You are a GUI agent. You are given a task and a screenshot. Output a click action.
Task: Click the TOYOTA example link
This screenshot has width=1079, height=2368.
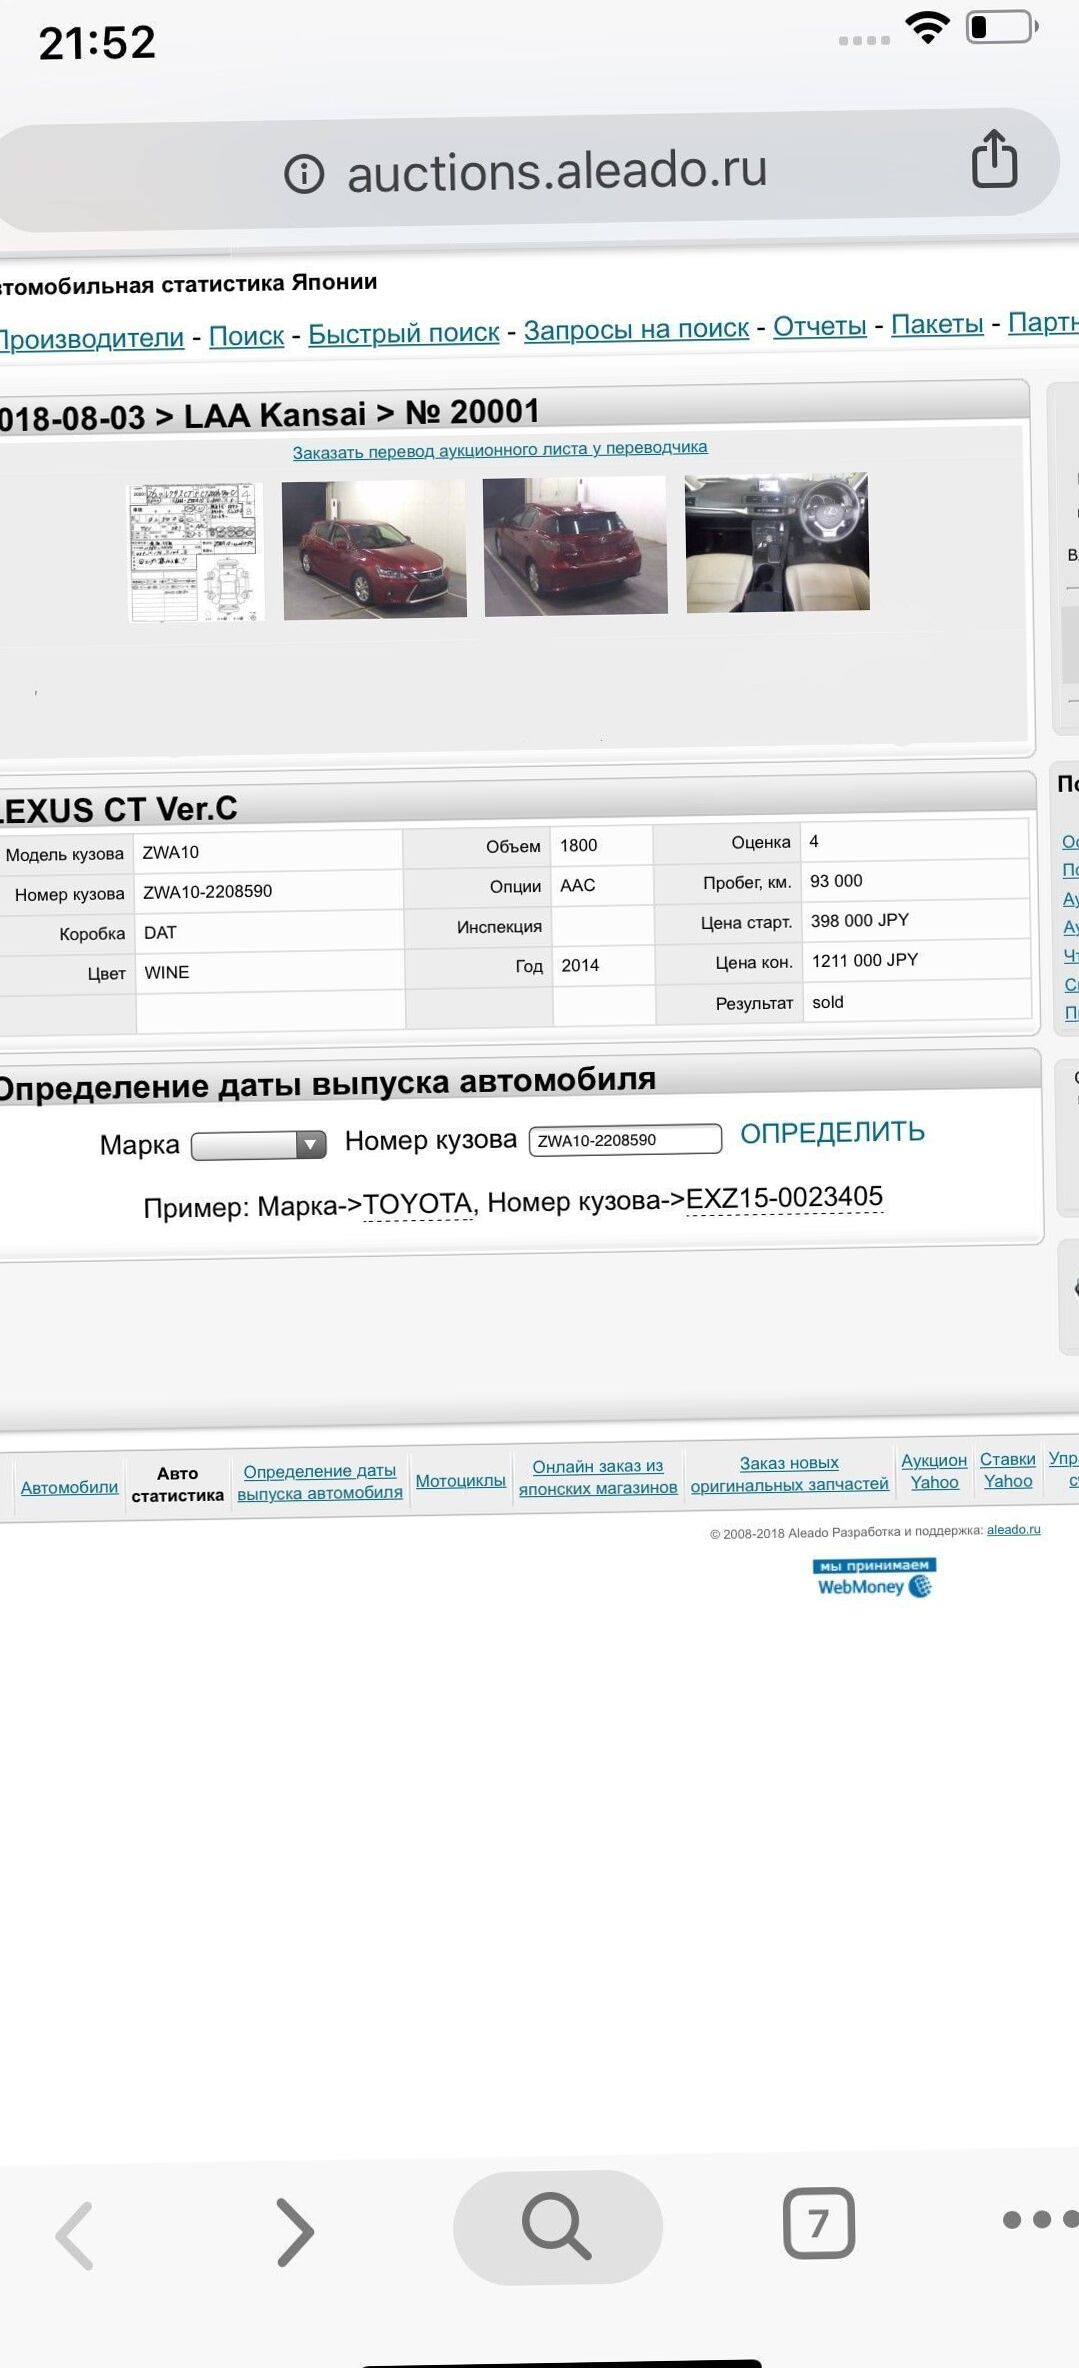coord(417,1204)
